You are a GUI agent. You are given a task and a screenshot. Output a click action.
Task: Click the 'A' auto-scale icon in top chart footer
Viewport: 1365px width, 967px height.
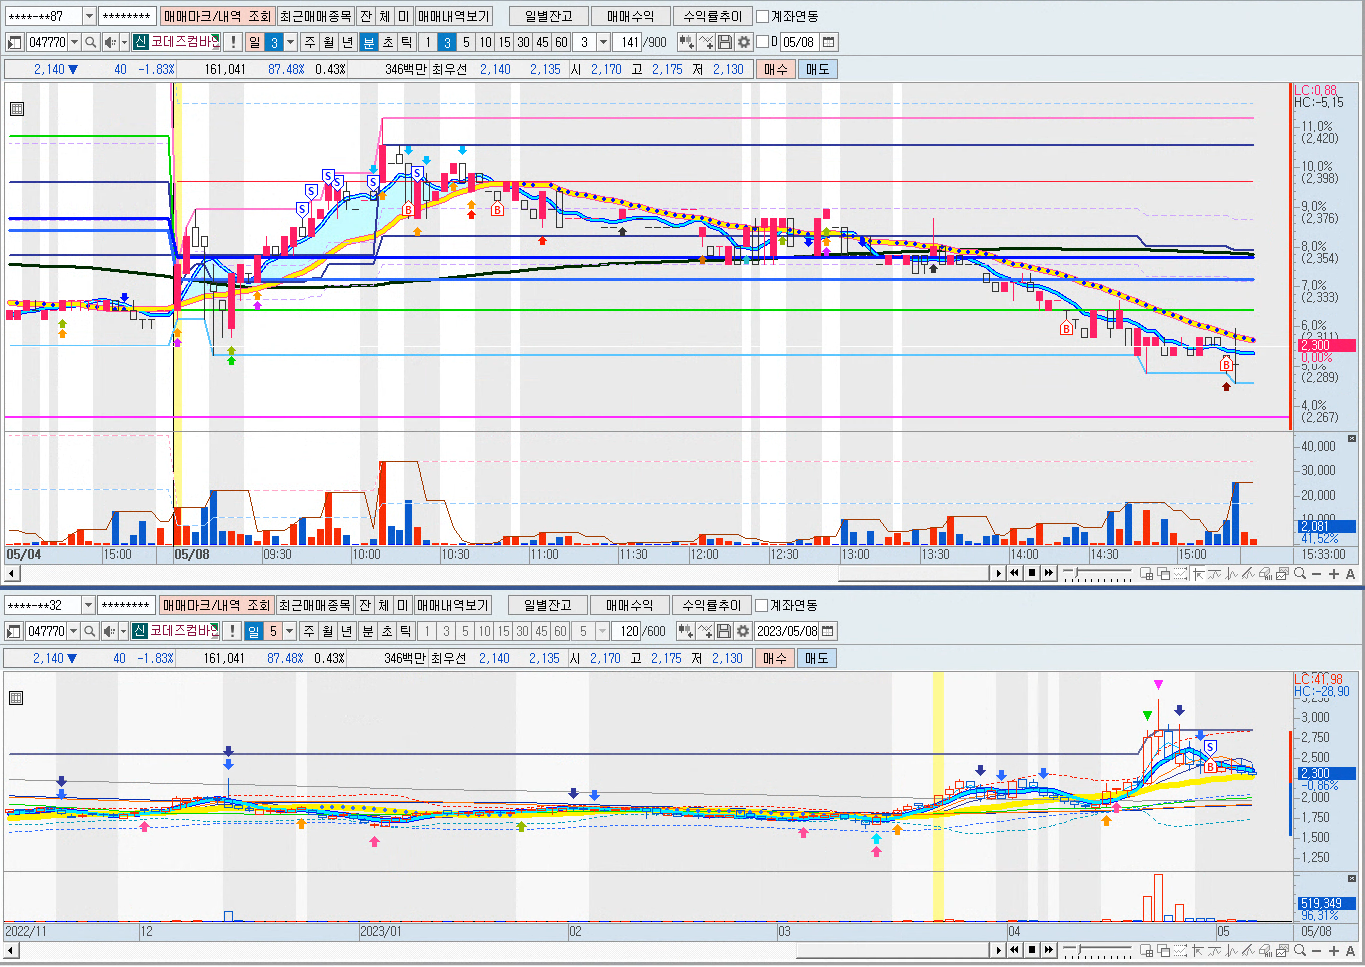point(1351,573)
